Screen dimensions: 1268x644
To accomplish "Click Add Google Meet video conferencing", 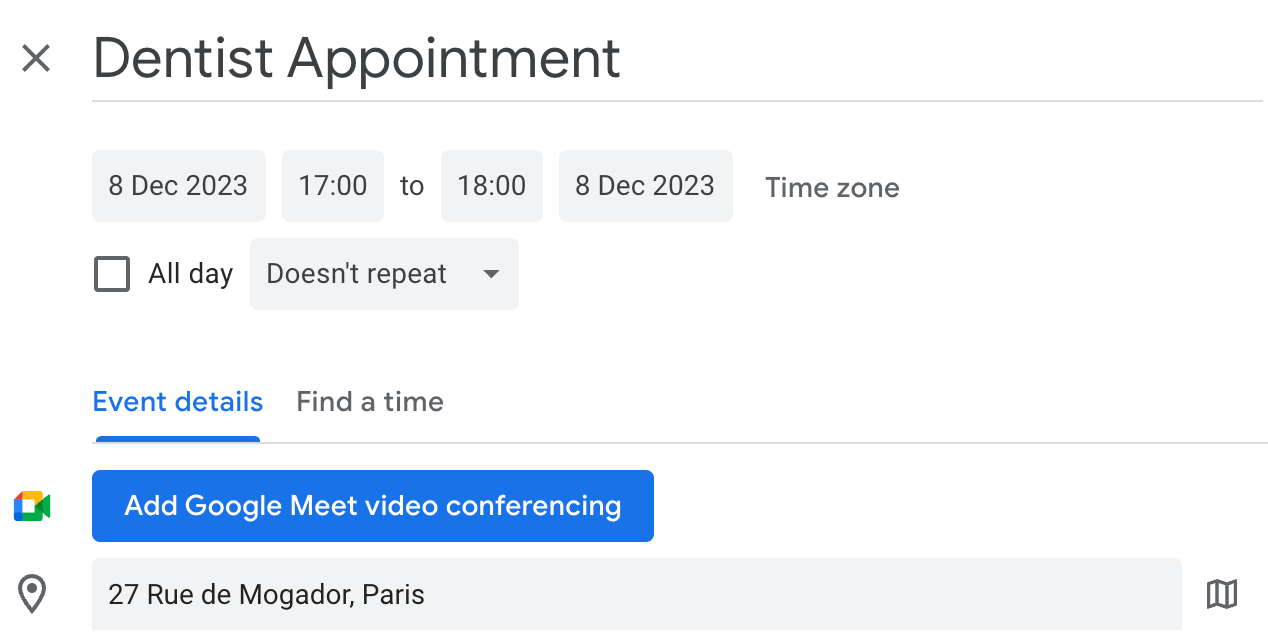I will (372, 506).
